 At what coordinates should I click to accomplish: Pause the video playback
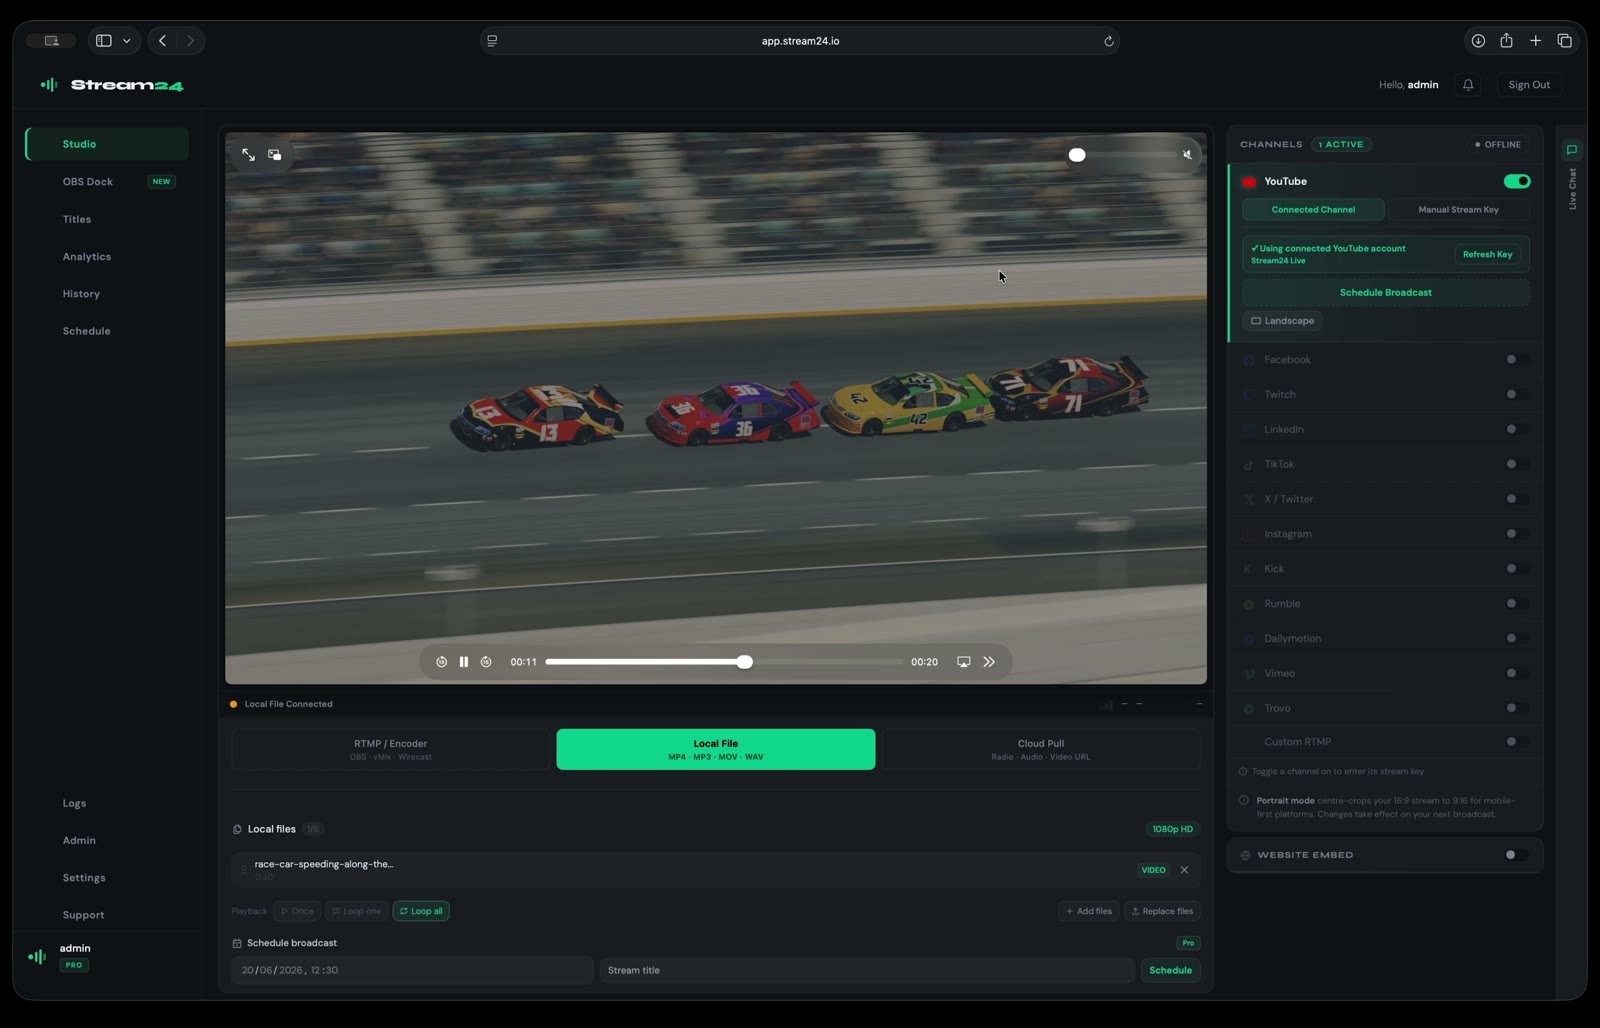464,662
